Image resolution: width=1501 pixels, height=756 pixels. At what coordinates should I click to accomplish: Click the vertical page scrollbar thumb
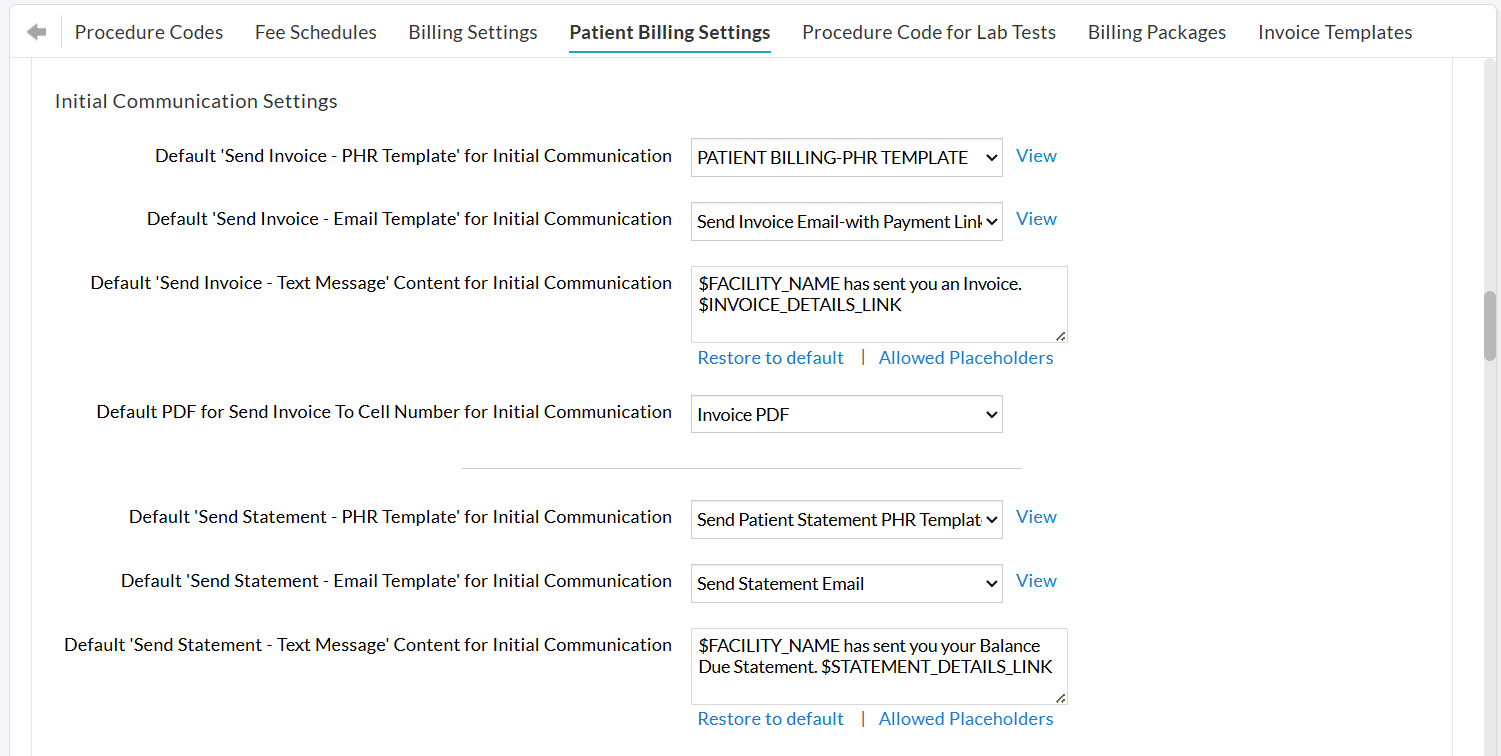pyautogui.click(x=1490, y=326)
